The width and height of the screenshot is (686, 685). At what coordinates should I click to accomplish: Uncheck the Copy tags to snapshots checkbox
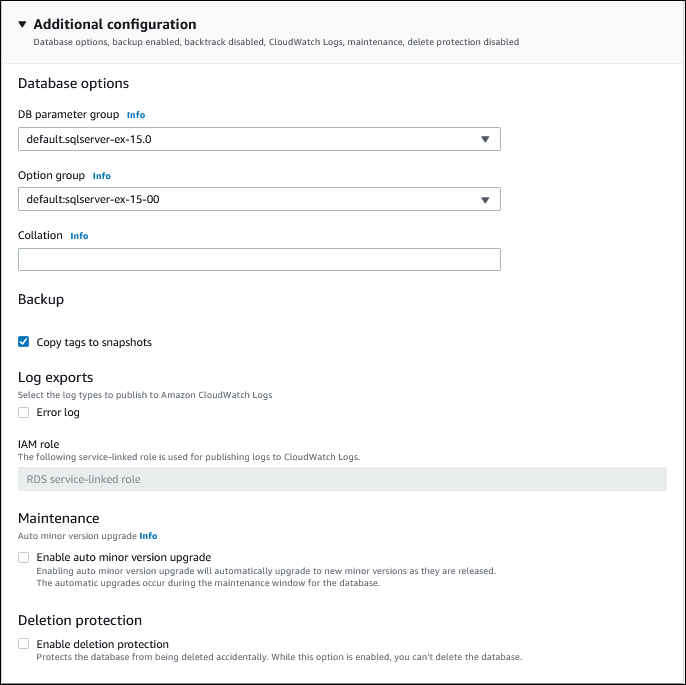click(24, 342)
